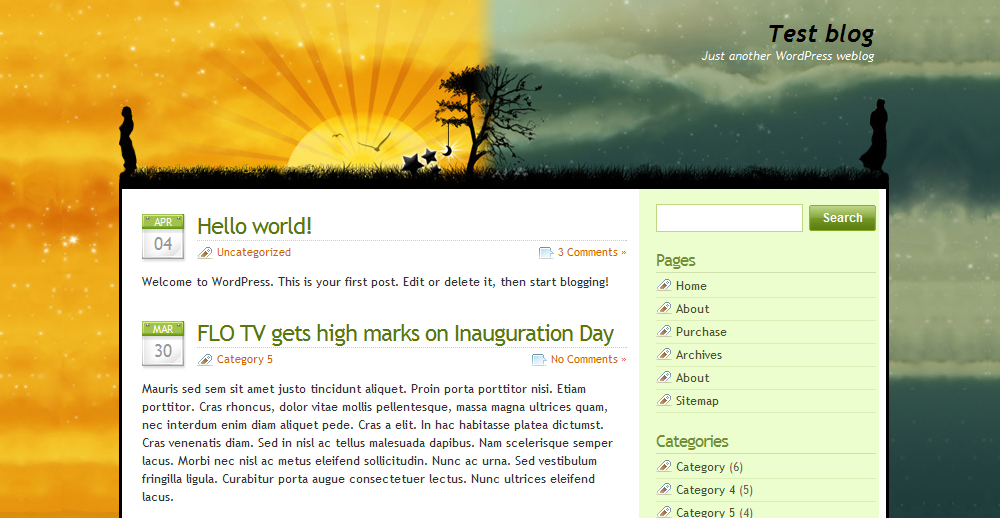Click tag icon beside Category 5 post meta
1000x518 pixels.
pos(205,360)
